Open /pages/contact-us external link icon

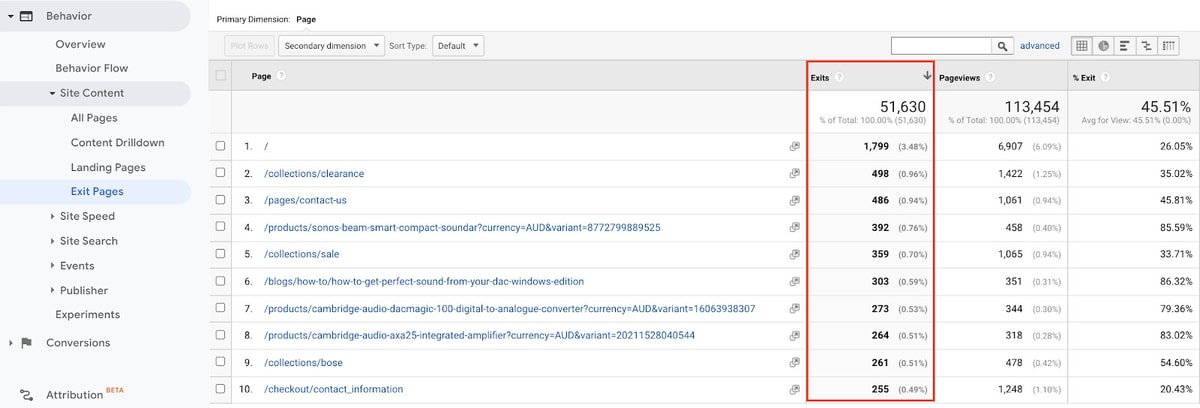pyautogui.click(x=794, y=200)
